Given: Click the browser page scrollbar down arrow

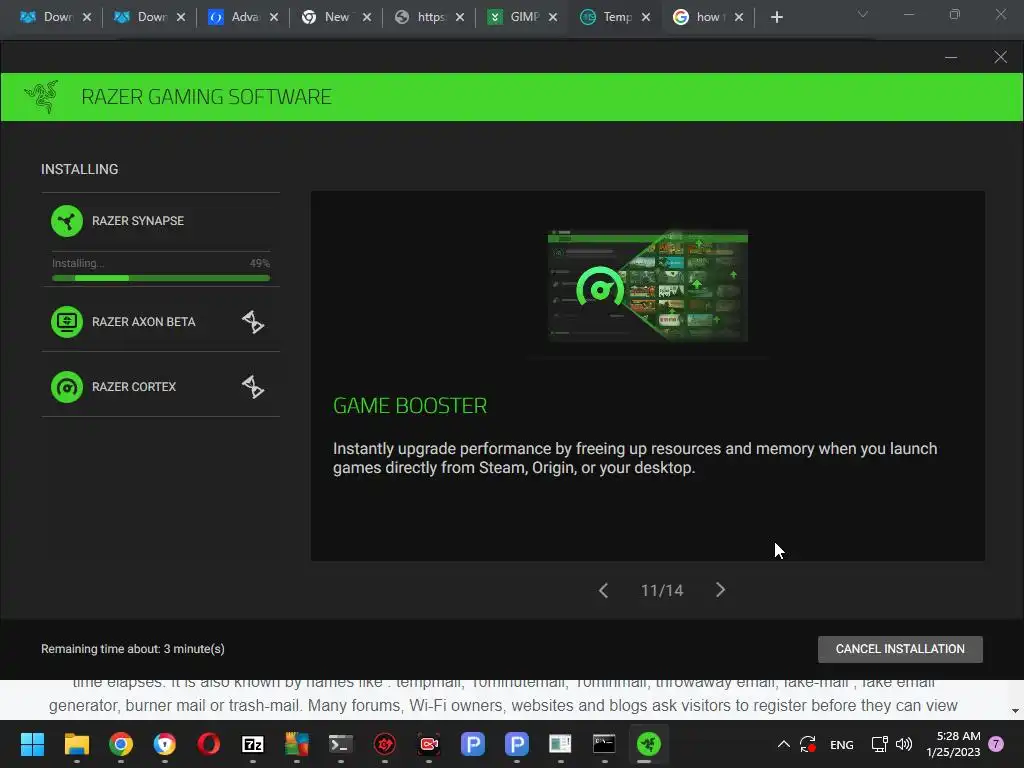Looking at the screenshot, I should [1015, 711].
